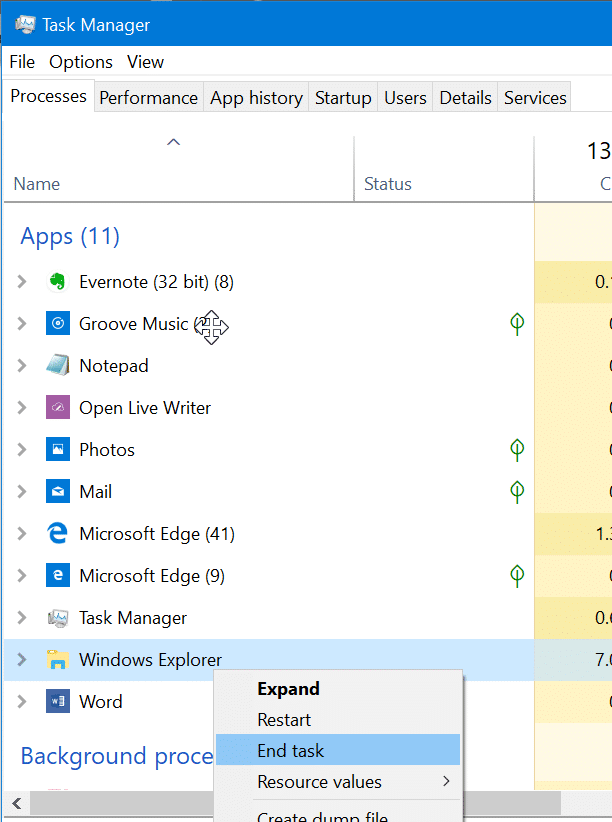Click the Task Manager row icon
The image size is (612, 822).
(58, 618)
